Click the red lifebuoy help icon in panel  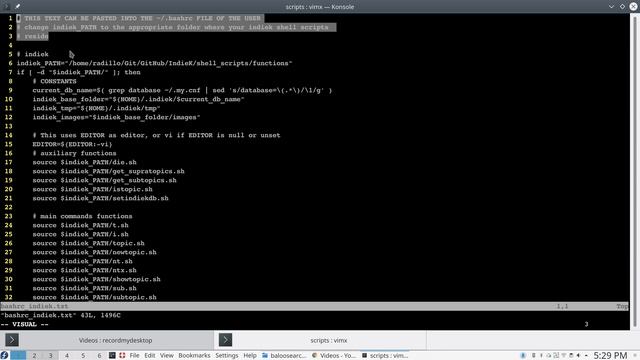coord(122,356)
